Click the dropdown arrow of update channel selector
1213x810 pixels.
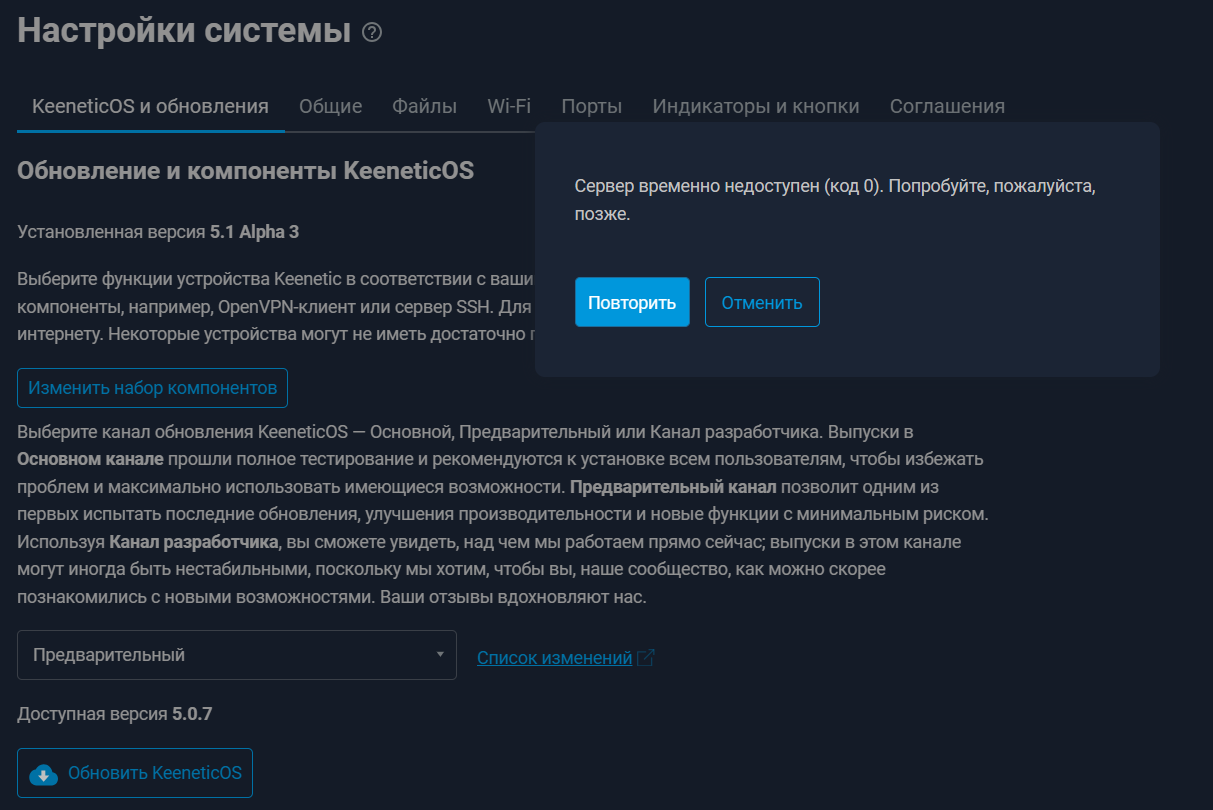tap(440, 655)
